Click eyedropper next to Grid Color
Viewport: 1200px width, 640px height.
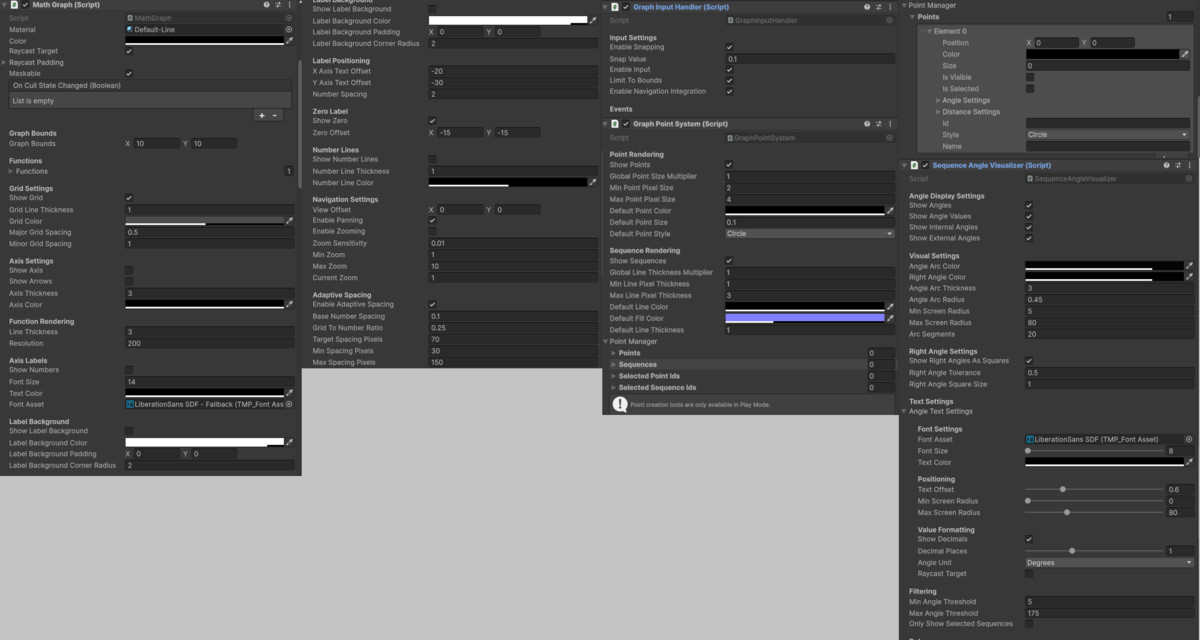(290, 221)
